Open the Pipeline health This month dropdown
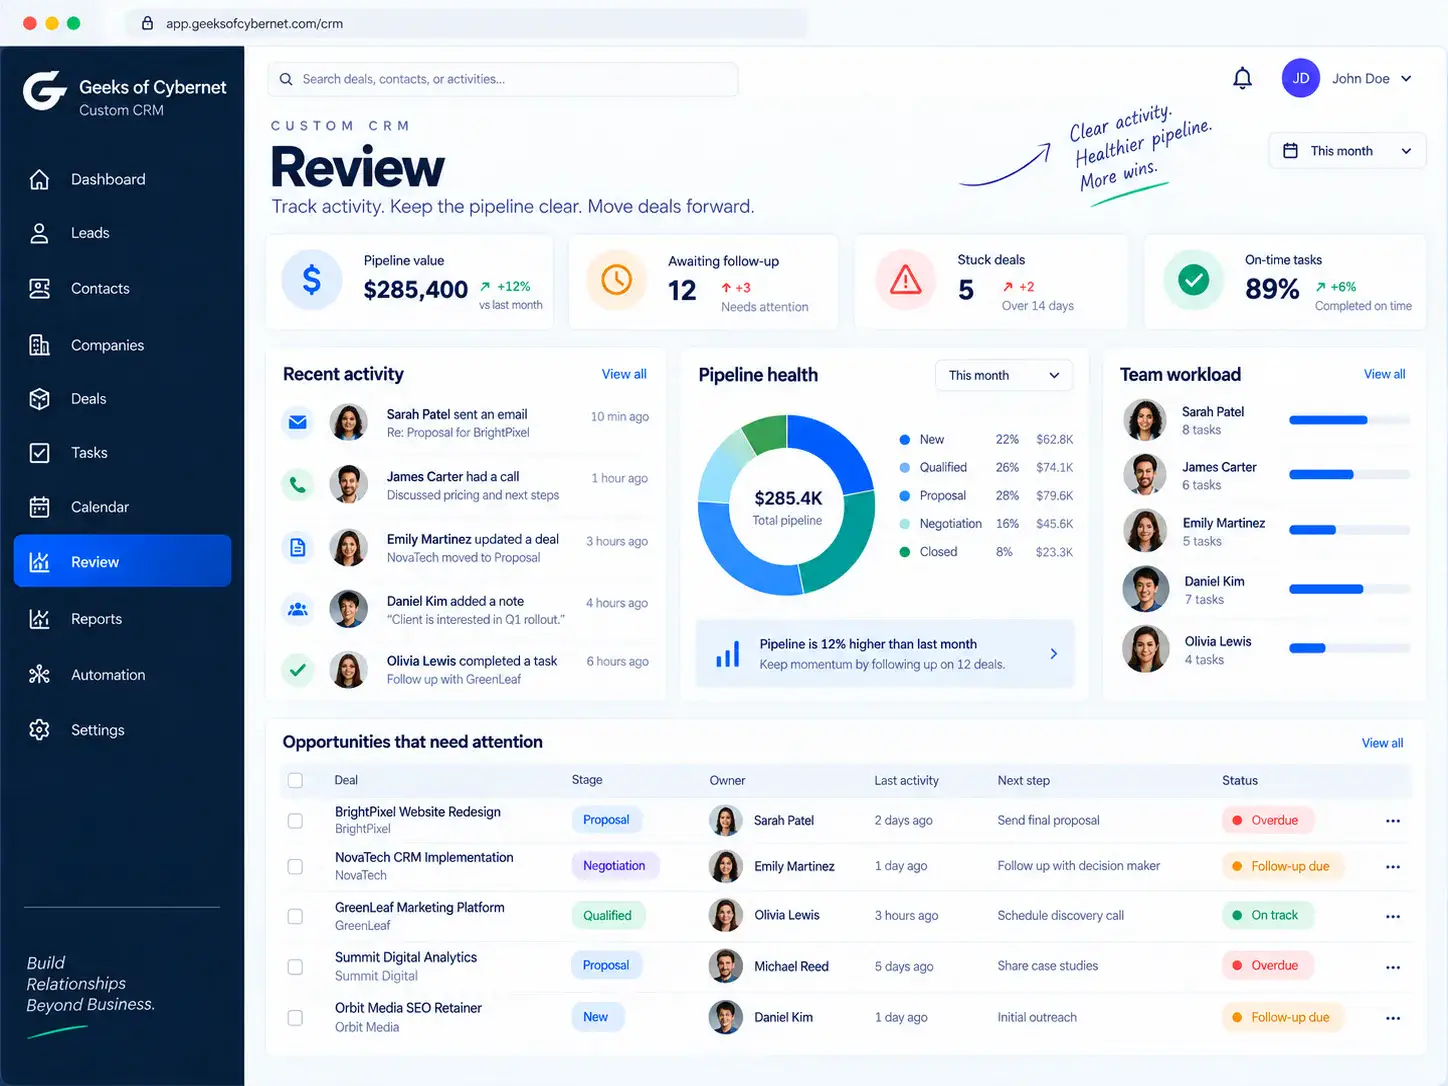The height and width of the screenshot is (1086, 1448). 1004,375
